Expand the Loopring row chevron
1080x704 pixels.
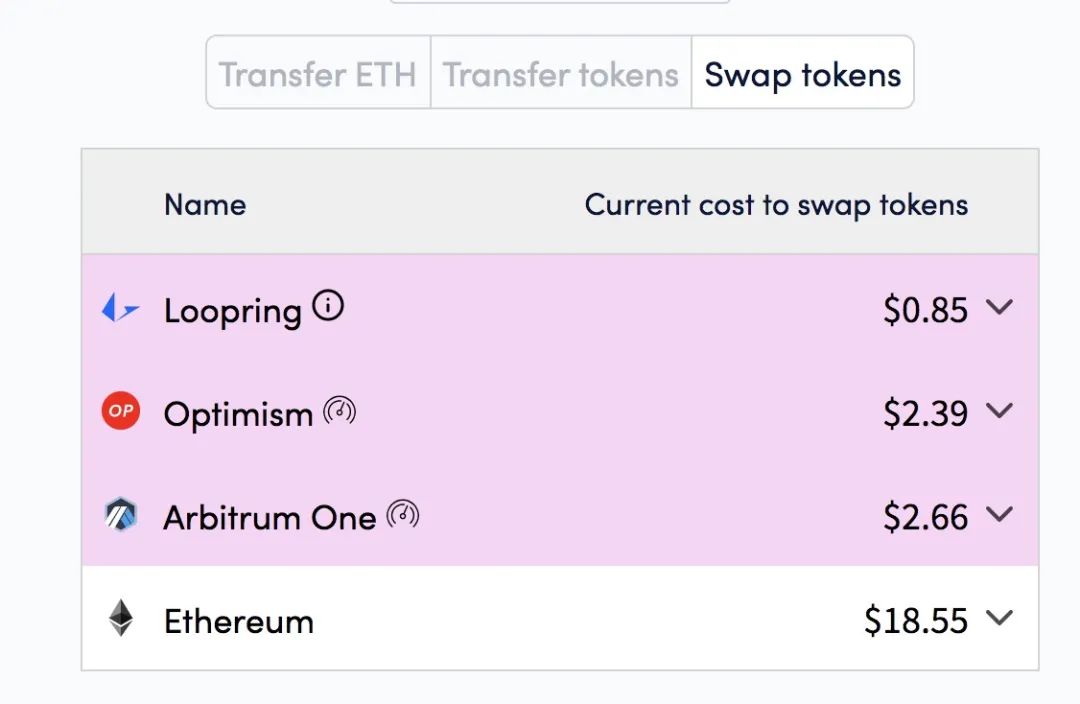pyautogui.click(x=999, y=307)
